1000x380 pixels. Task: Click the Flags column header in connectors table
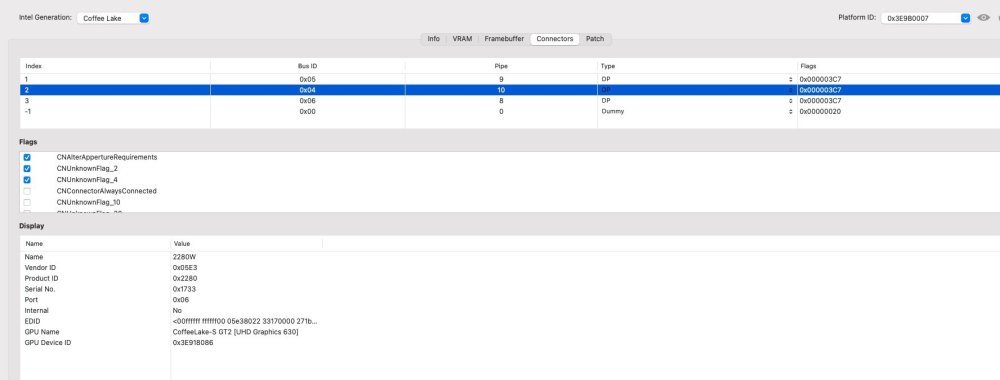808,66
